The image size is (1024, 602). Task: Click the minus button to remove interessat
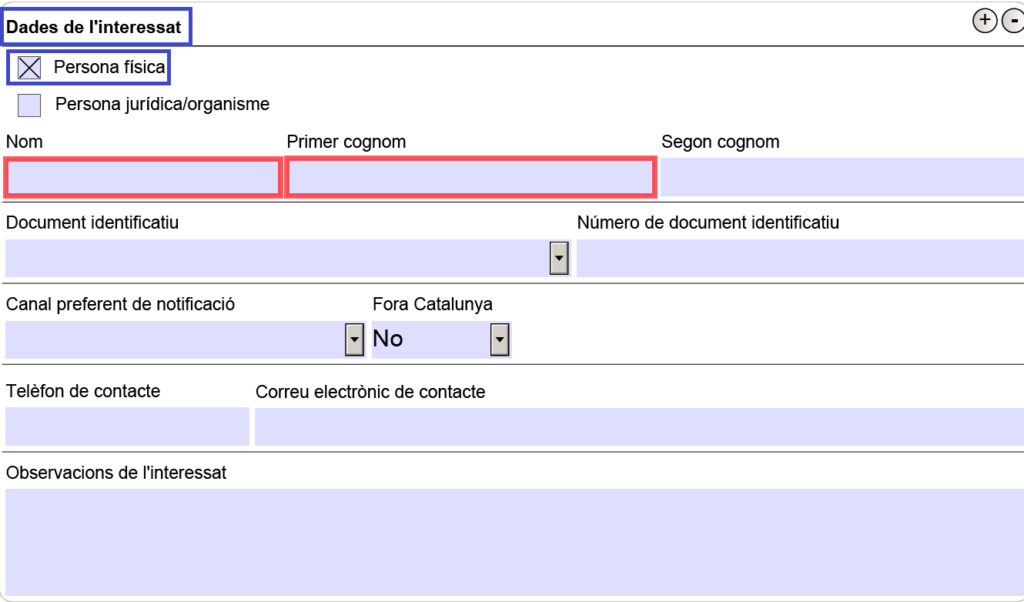1013,20
